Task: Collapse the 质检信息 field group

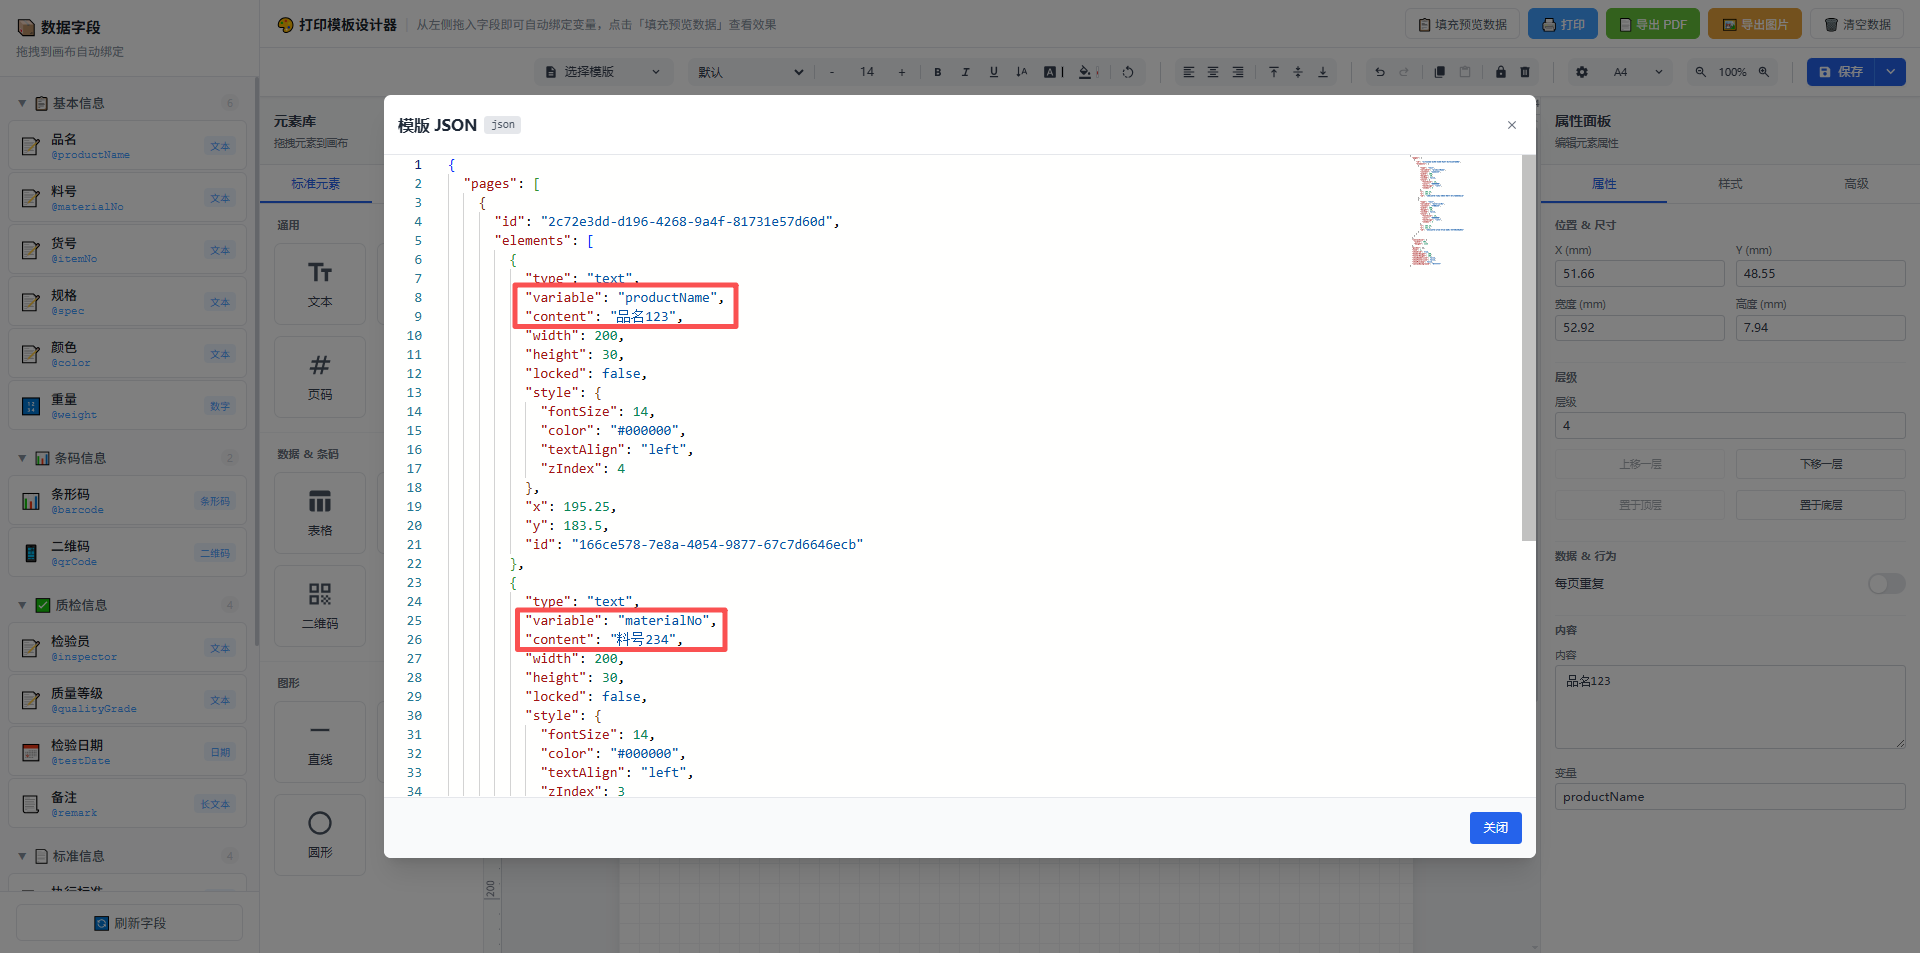Action: [22, 605]
